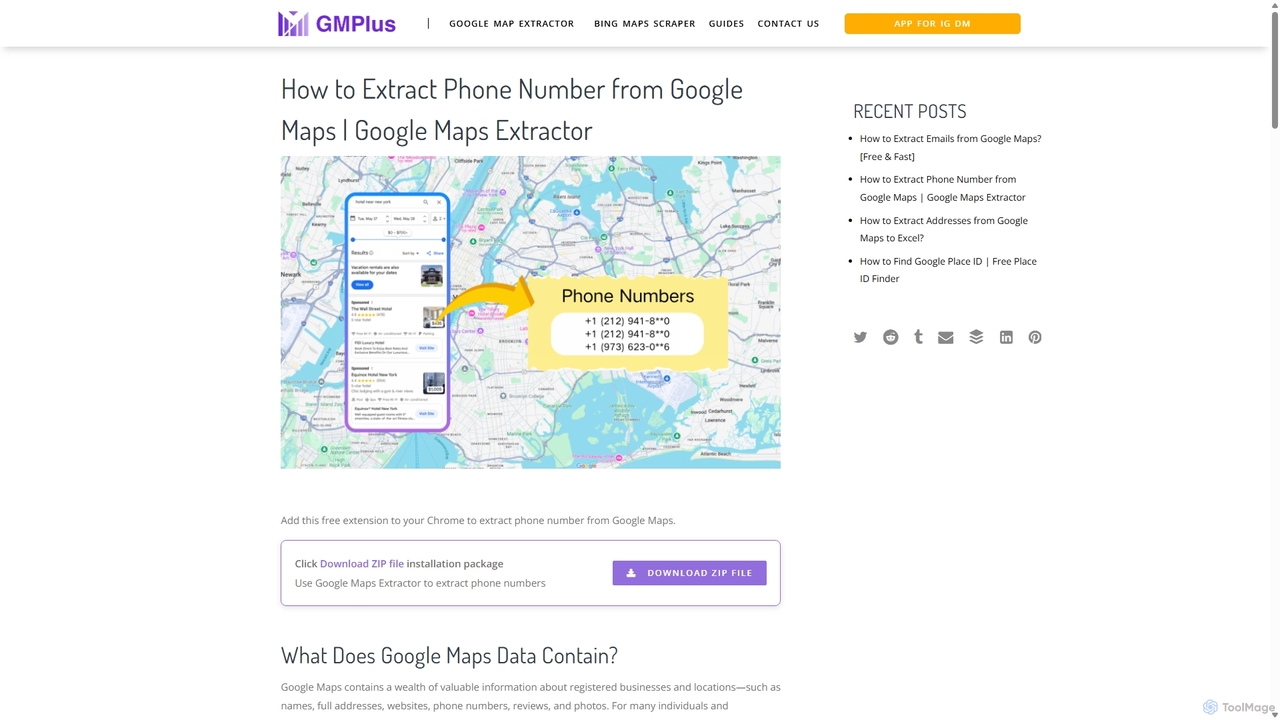Click the GMPlus logo

(x=337, y=23)
